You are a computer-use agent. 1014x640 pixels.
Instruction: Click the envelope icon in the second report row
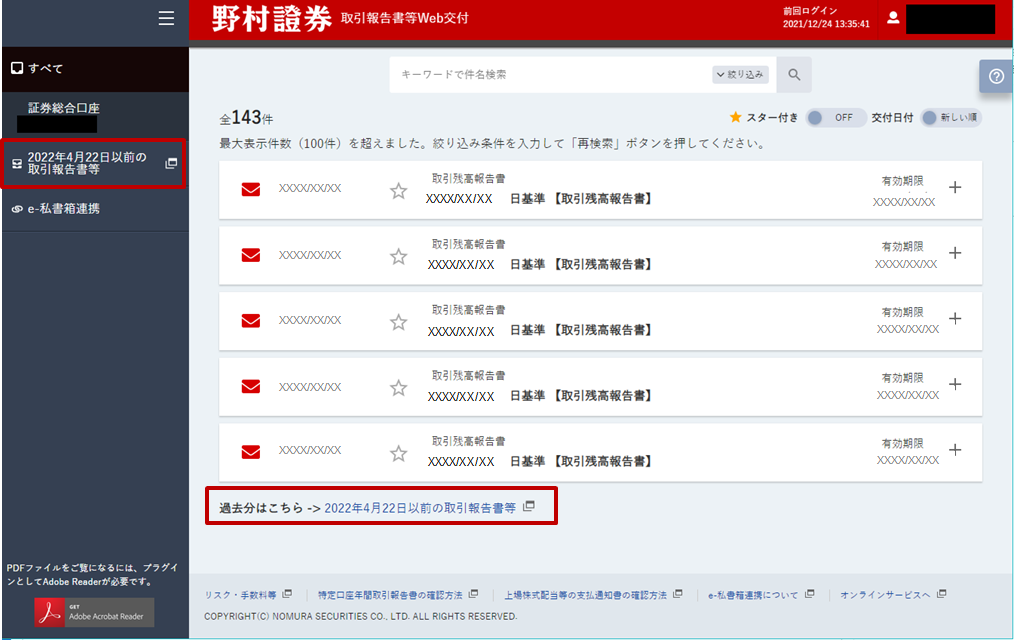pyautogui.click(x=251, y=255)
